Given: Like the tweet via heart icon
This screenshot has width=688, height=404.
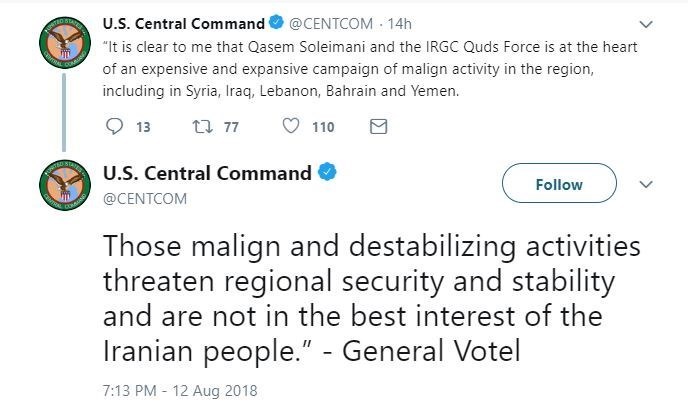Looking at the screenshot, I should [291, 126].
